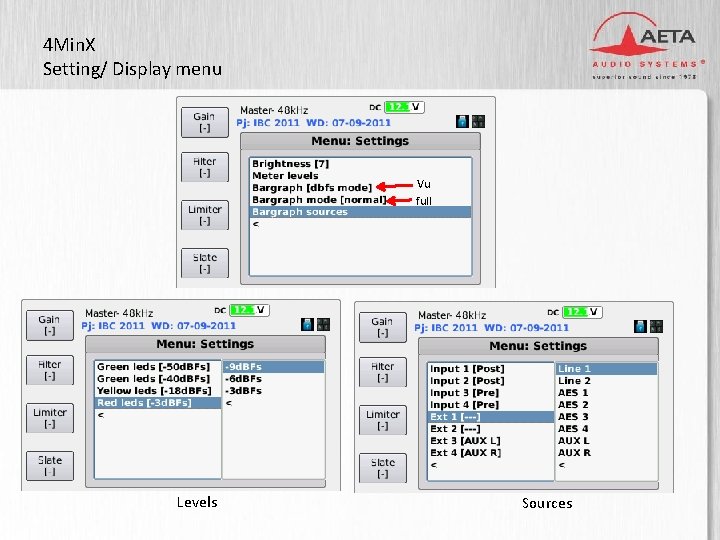
Task: Click back arrow below AUX R option
Action: [562, 465]
